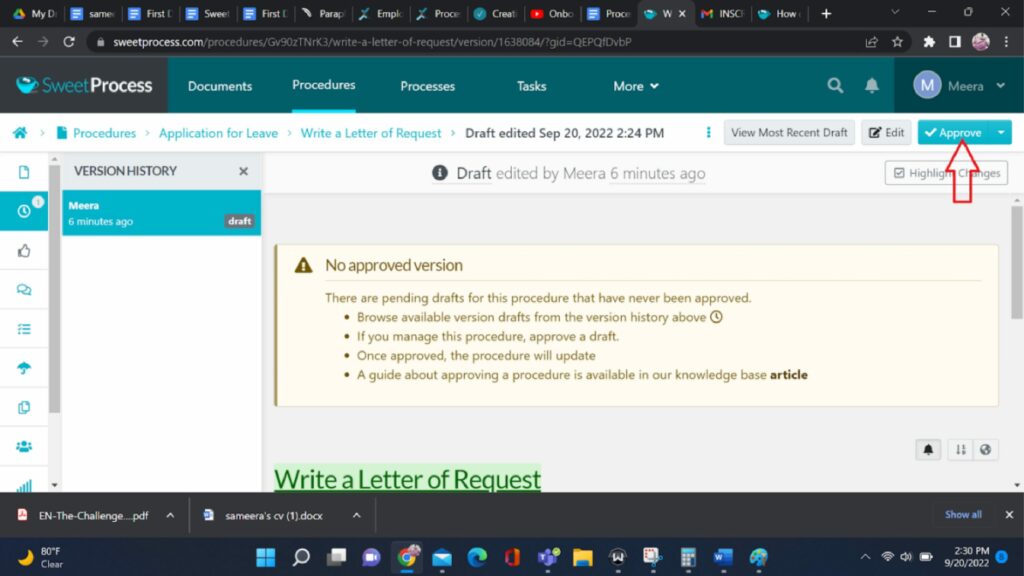1024x576 pixels.
Task: Open the teams people icon in sidebar
Action: [24, 446]
